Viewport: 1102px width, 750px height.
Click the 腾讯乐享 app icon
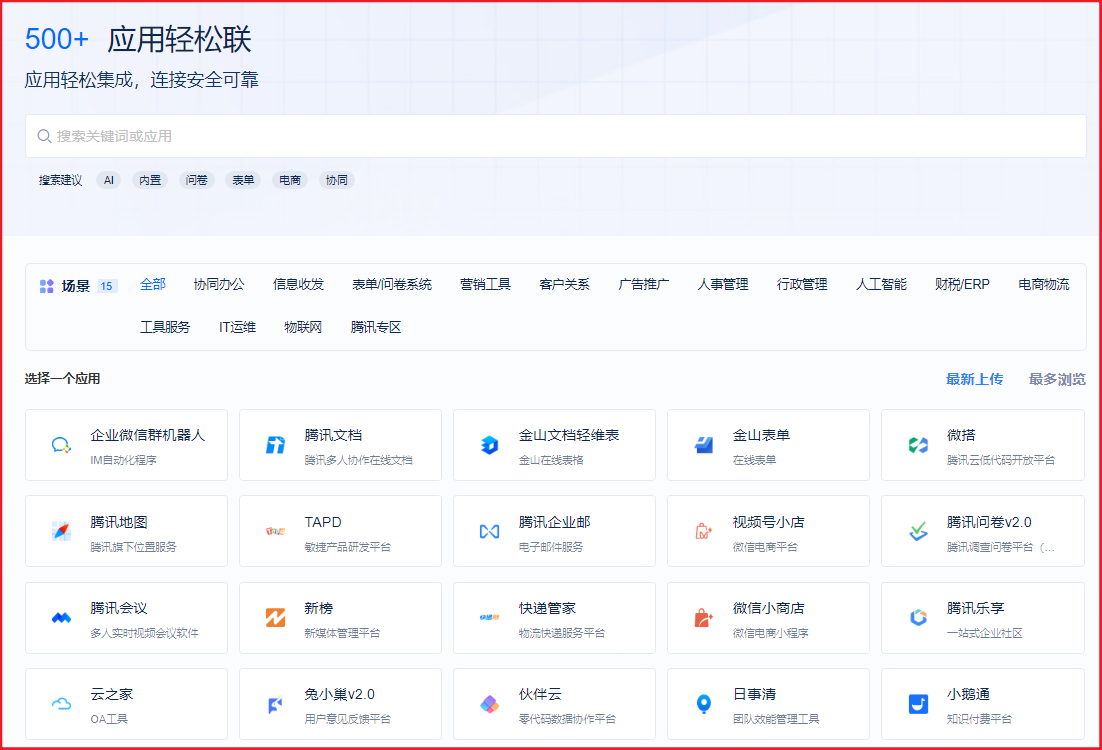918,618
